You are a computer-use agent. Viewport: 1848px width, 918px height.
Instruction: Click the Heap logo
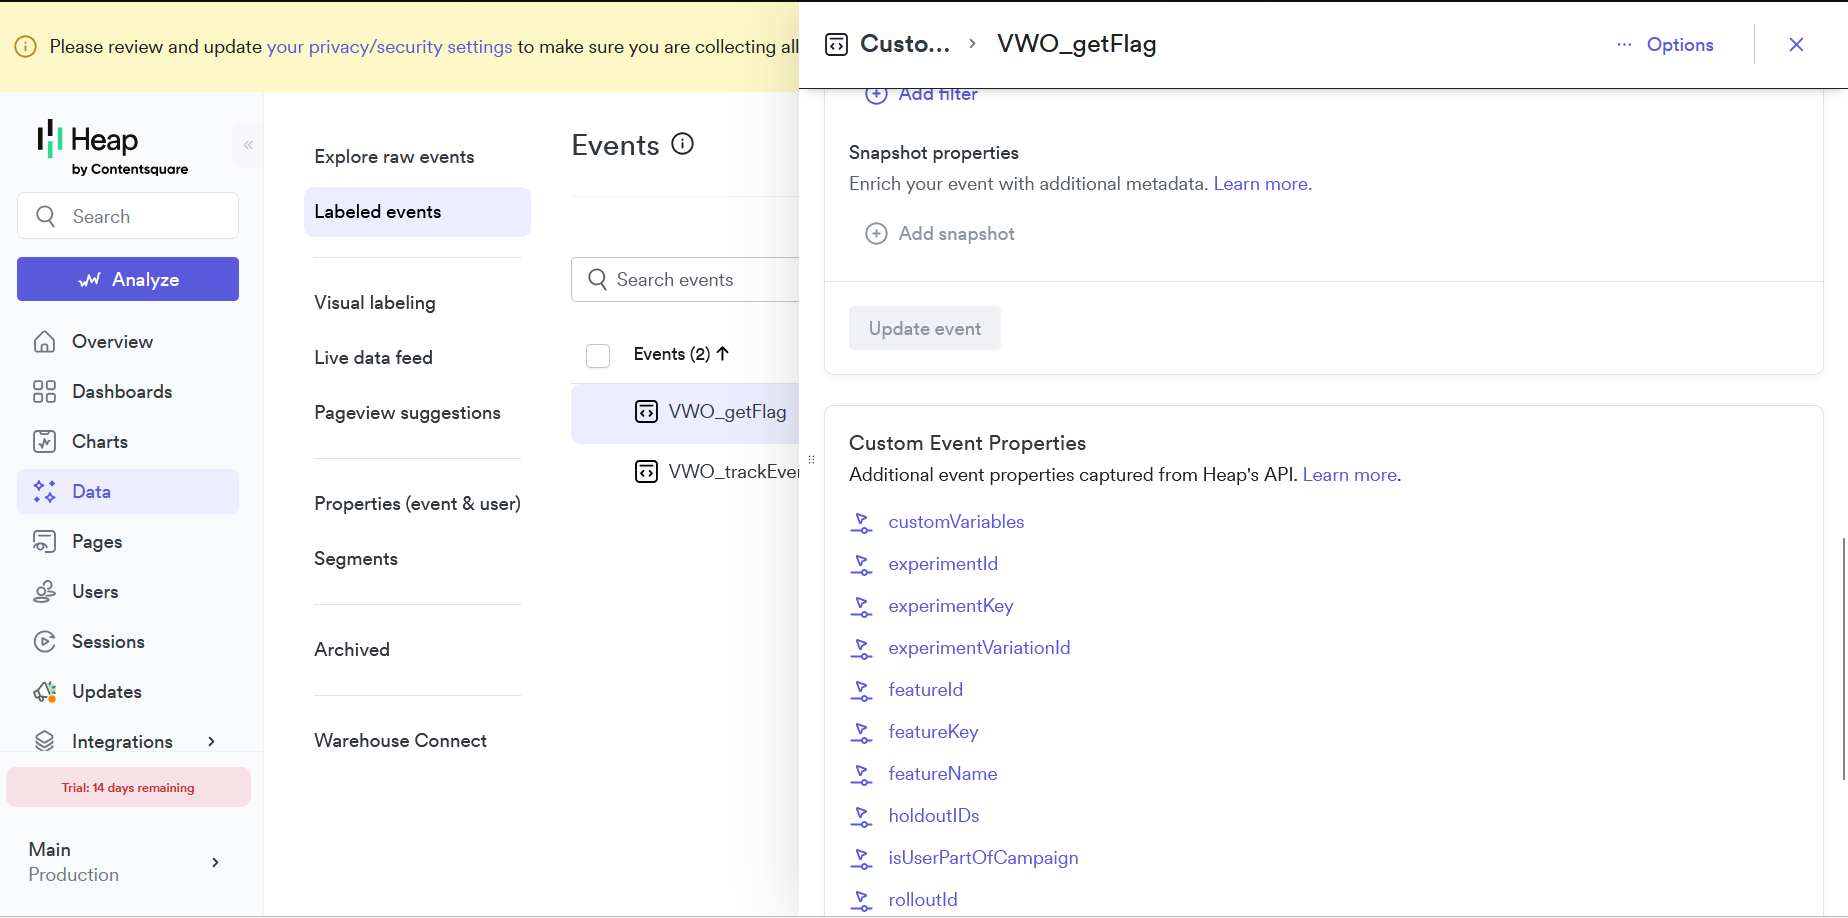tap(112, 148)
